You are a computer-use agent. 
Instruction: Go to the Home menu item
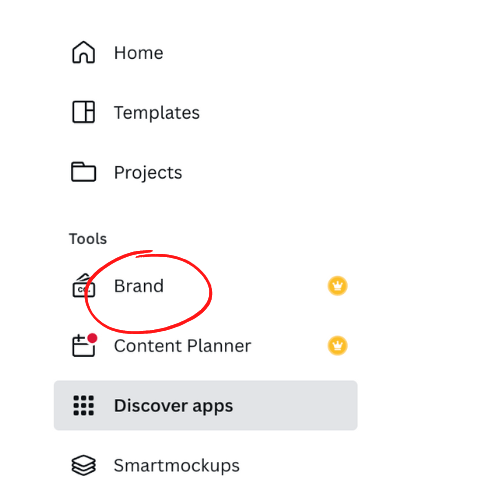(139, 53)
